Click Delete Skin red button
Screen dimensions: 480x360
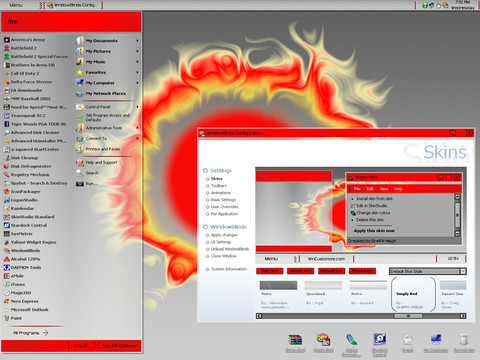point(301,271)
